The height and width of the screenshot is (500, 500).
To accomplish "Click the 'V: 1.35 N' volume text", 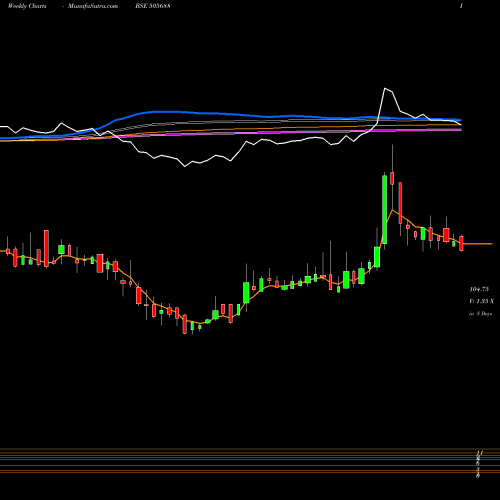I will click(481, 301).
